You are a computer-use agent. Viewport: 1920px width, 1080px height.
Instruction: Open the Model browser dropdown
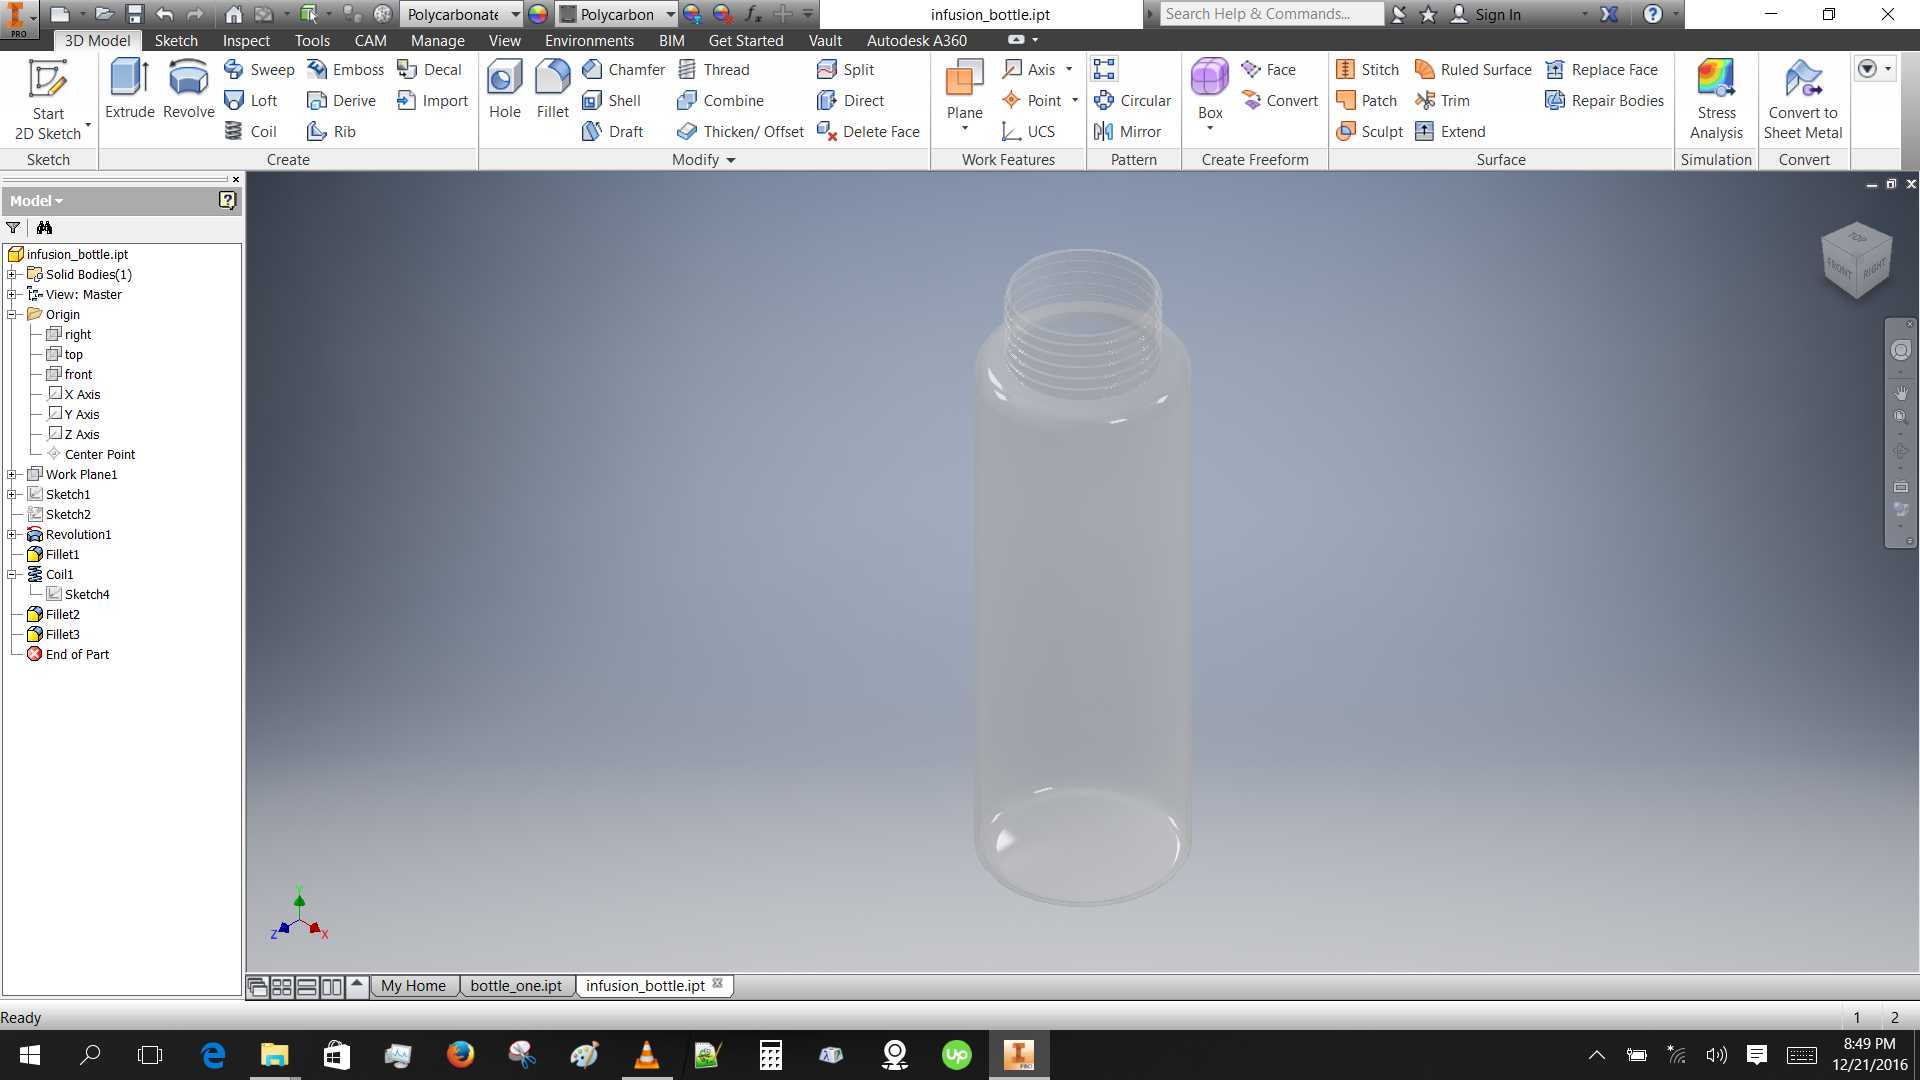[x=37, y=201]
